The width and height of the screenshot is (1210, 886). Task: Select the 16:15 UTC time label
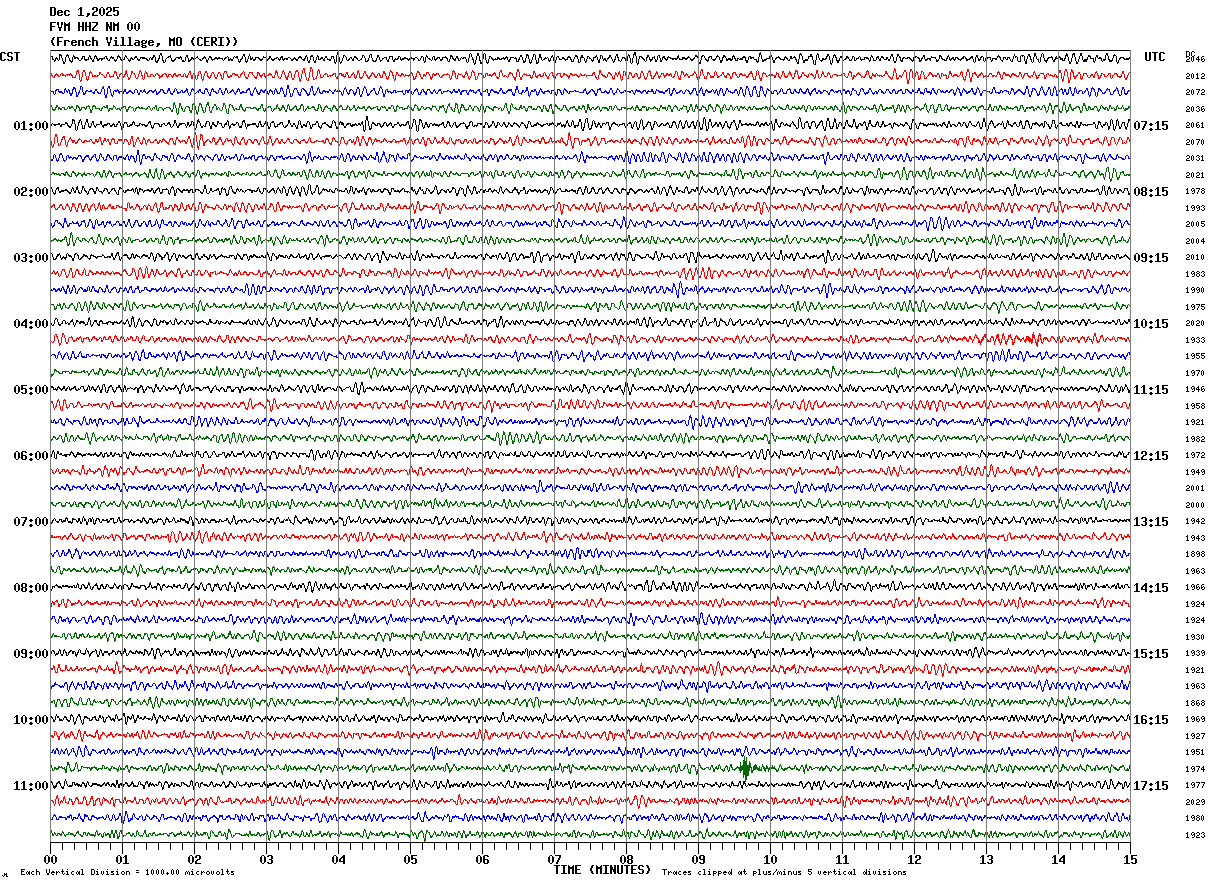[1151, 720]
